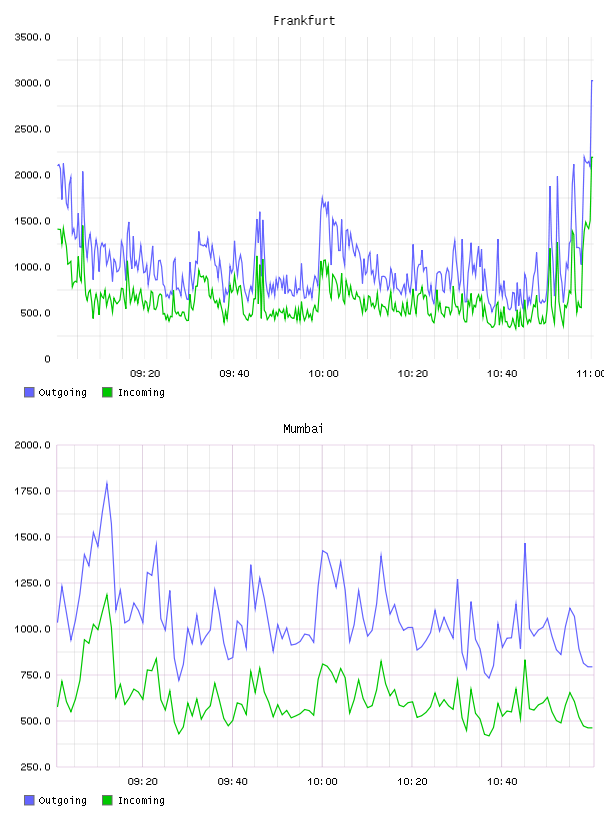Click the Frankfurt outgoing spike peak near 3000
The width and height of the screenshot is (608, 816).
click(592, 81)
